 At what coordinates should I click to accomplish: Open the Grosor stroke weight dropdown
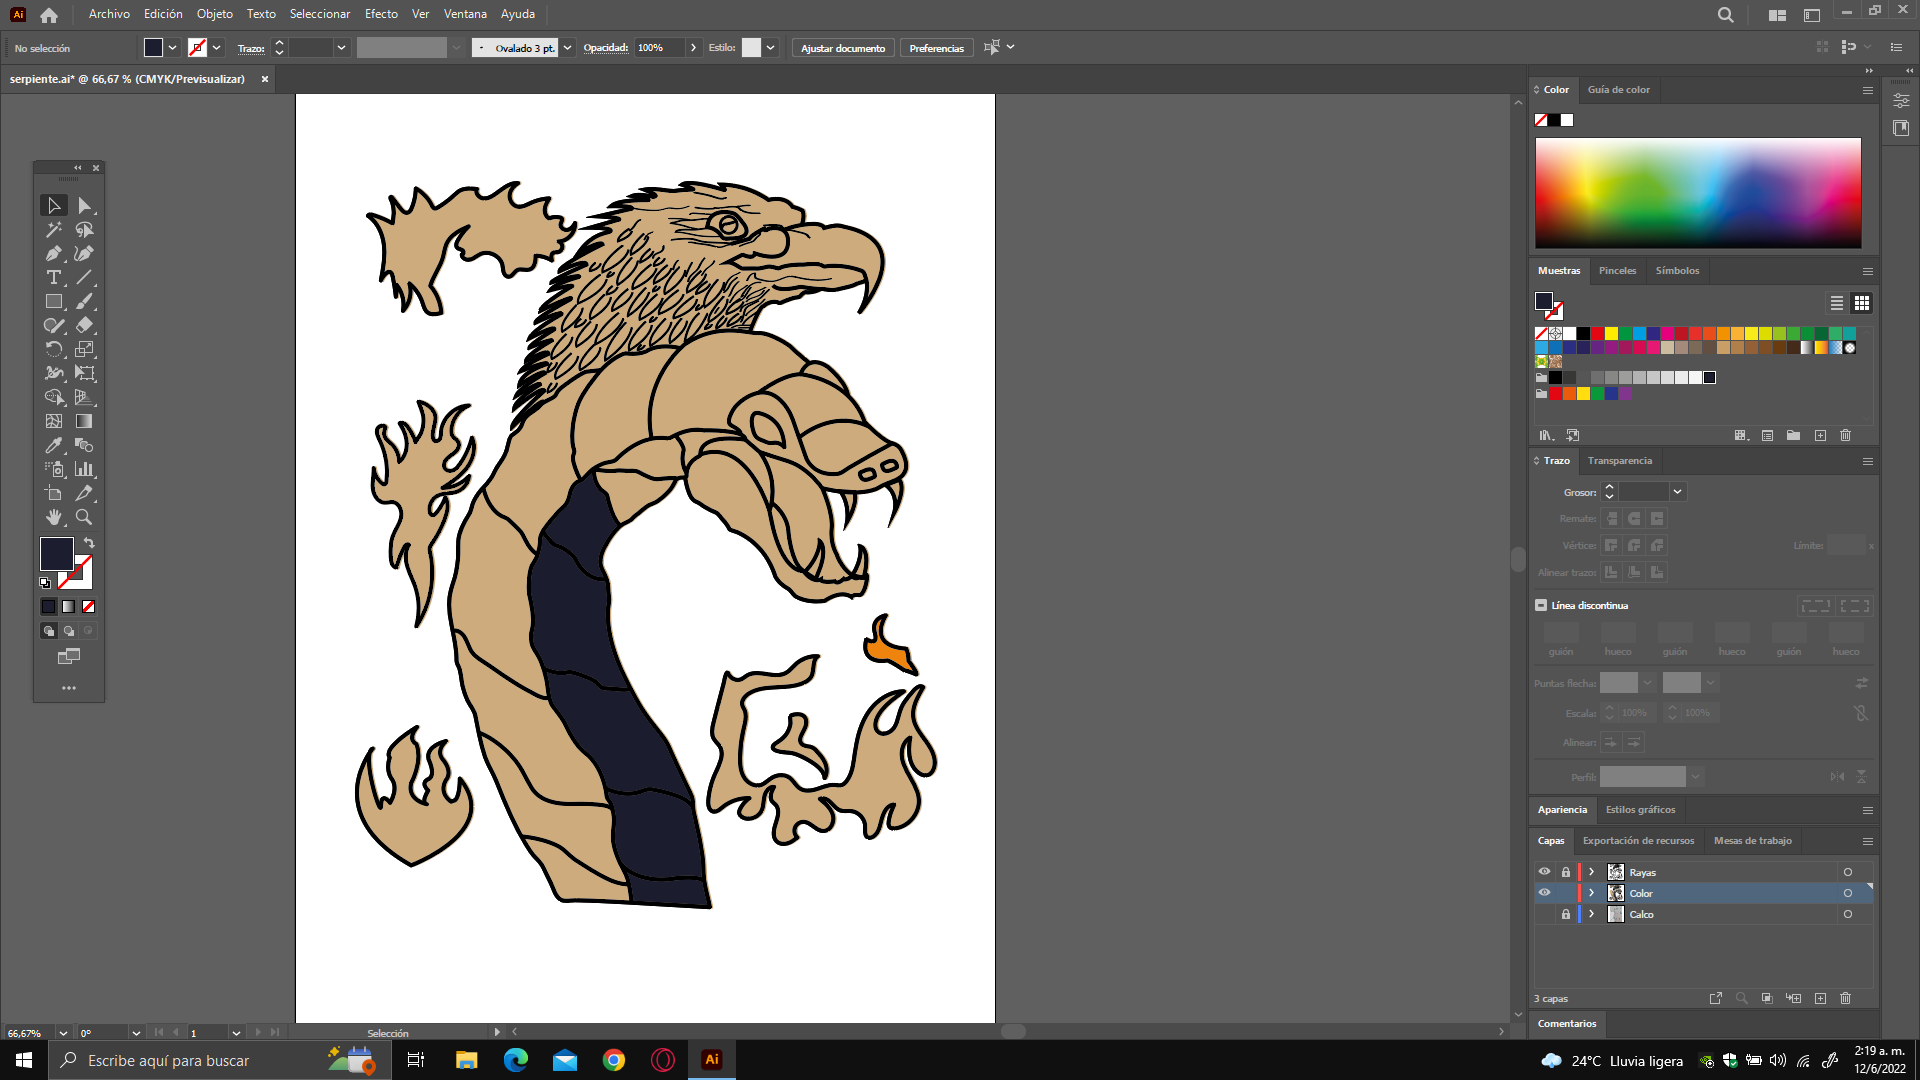point(1678,492)
